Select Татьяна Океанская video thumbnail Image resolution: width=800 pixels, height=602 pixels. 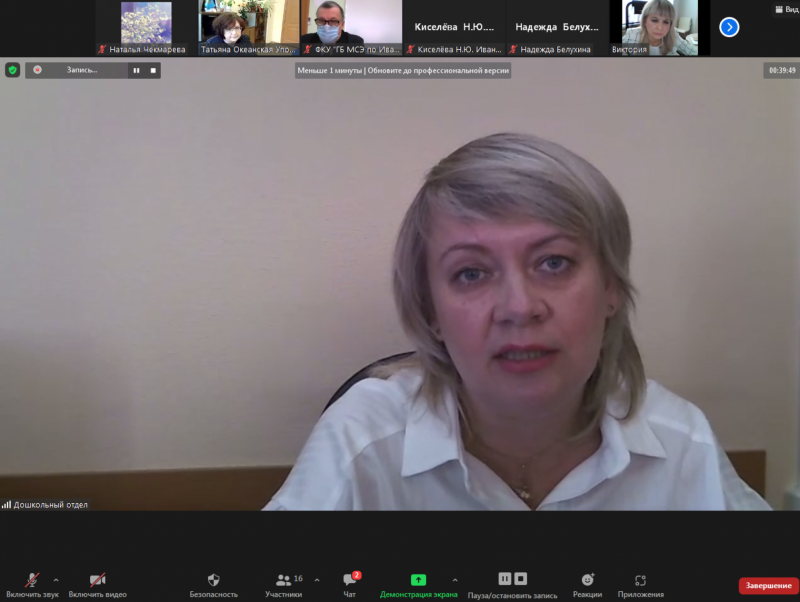[249, 28]
